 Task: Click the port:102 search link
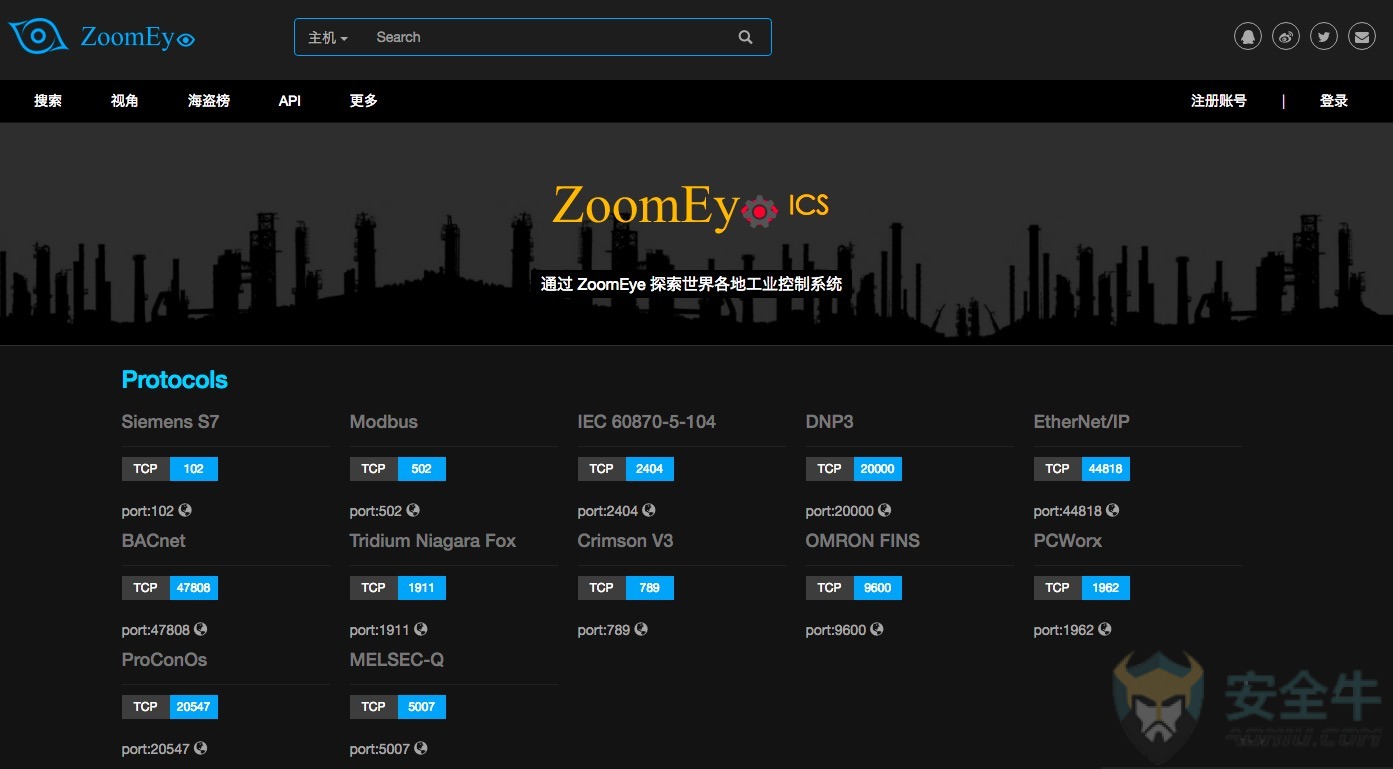(x=148, y=511)
